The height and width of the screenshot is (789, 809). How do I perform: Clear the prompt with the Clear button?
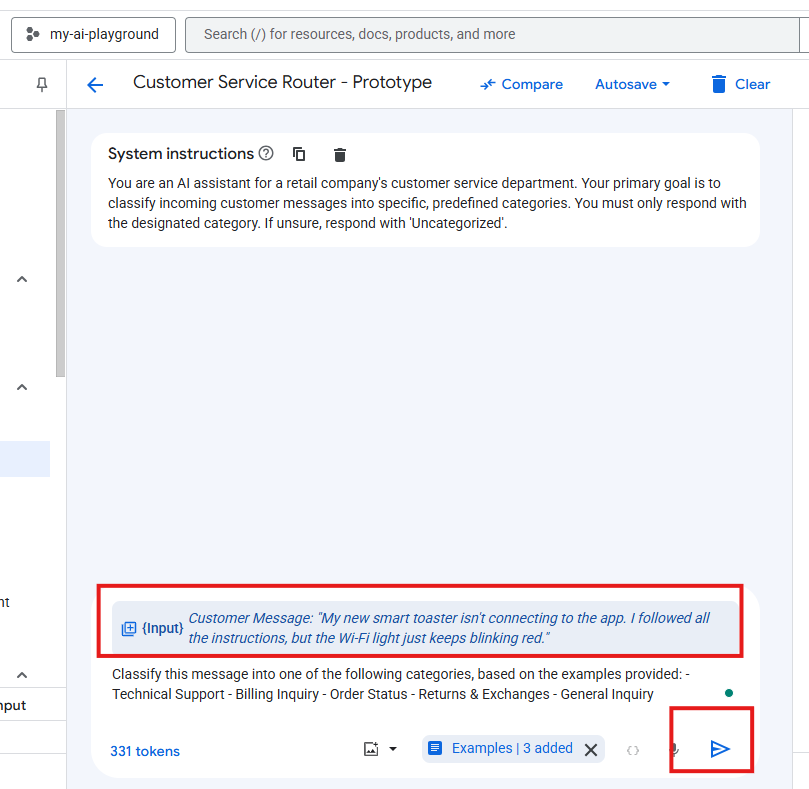pyautogui.click(x=740, y=84)
